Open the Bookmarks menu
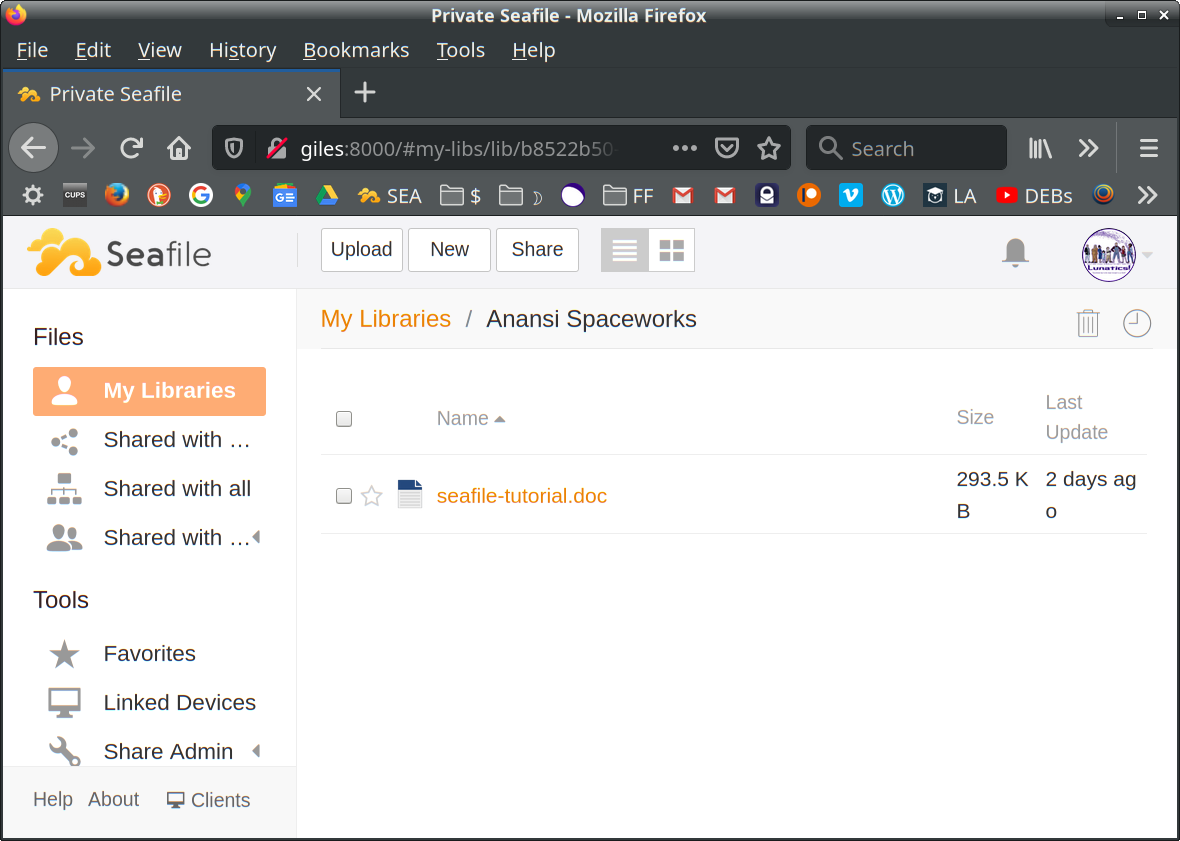Image resolution: width=1180 pixels, height=841 pixels. pyautogui.click(x=356, y=50)
